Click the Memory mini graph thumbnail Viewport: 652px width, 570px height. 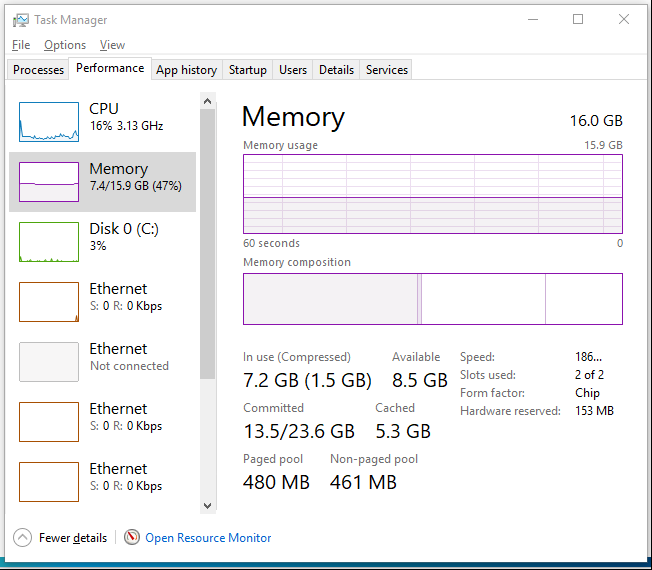point(49,182)
